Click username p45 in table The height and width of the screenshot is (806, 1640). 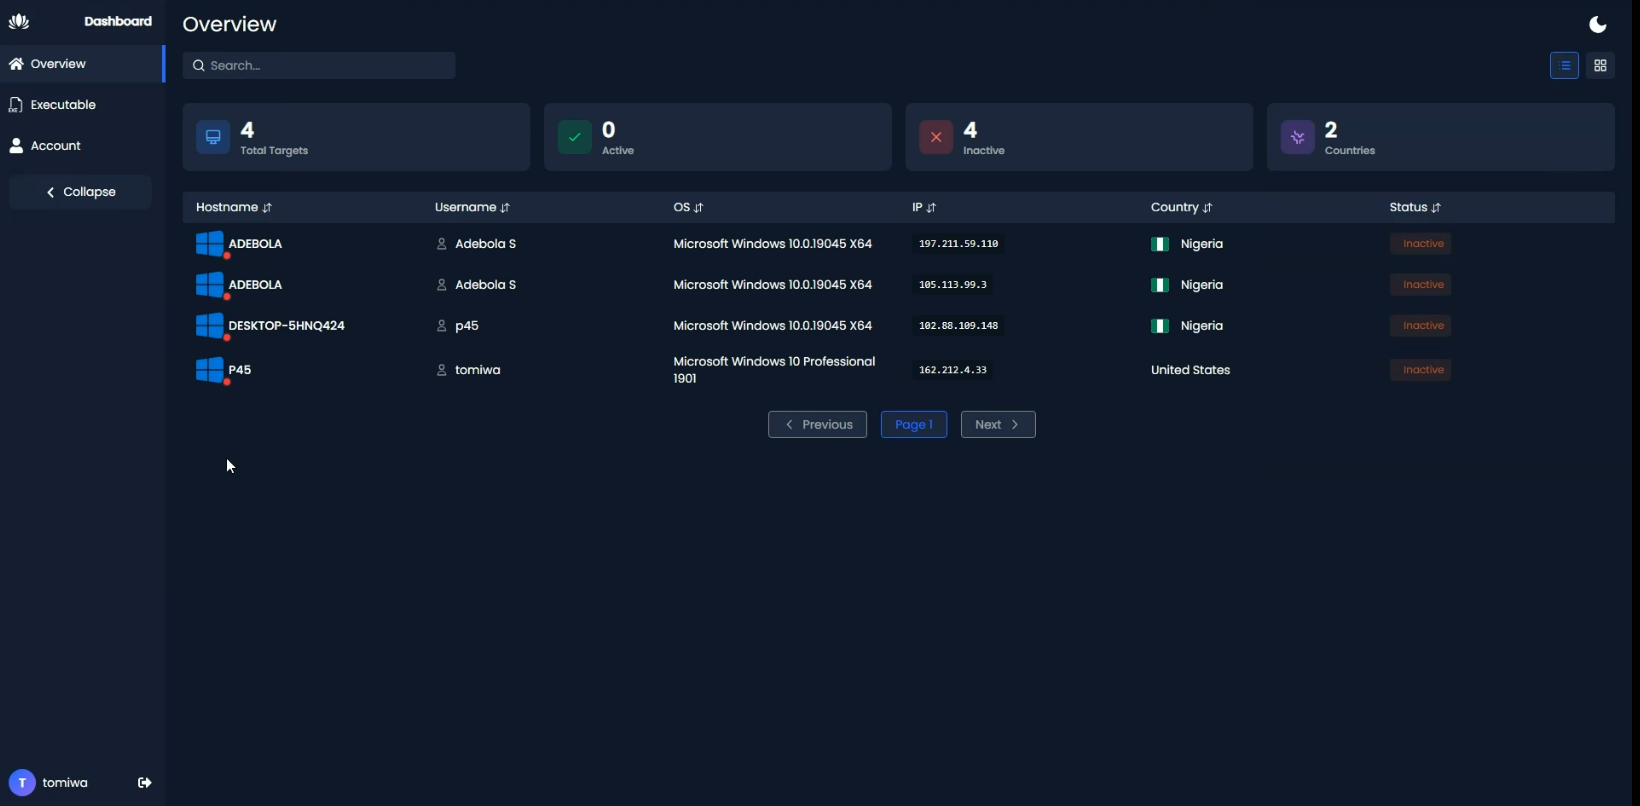tap(467, 326)
